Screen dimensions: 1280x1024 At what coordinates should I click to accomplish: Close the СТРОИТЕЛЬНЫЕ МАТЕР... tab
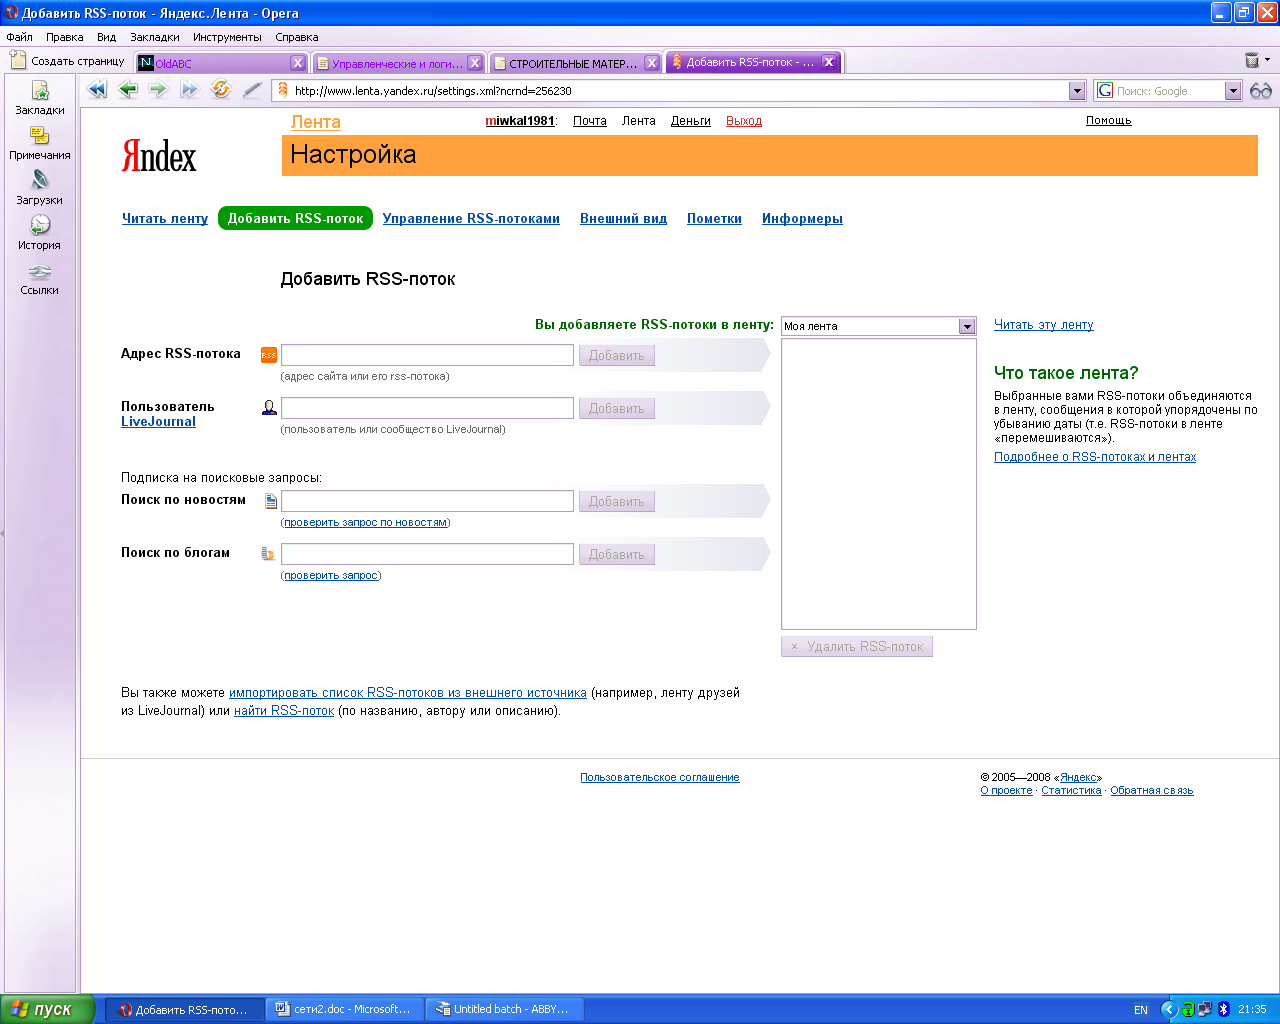(x=651, y=63)
